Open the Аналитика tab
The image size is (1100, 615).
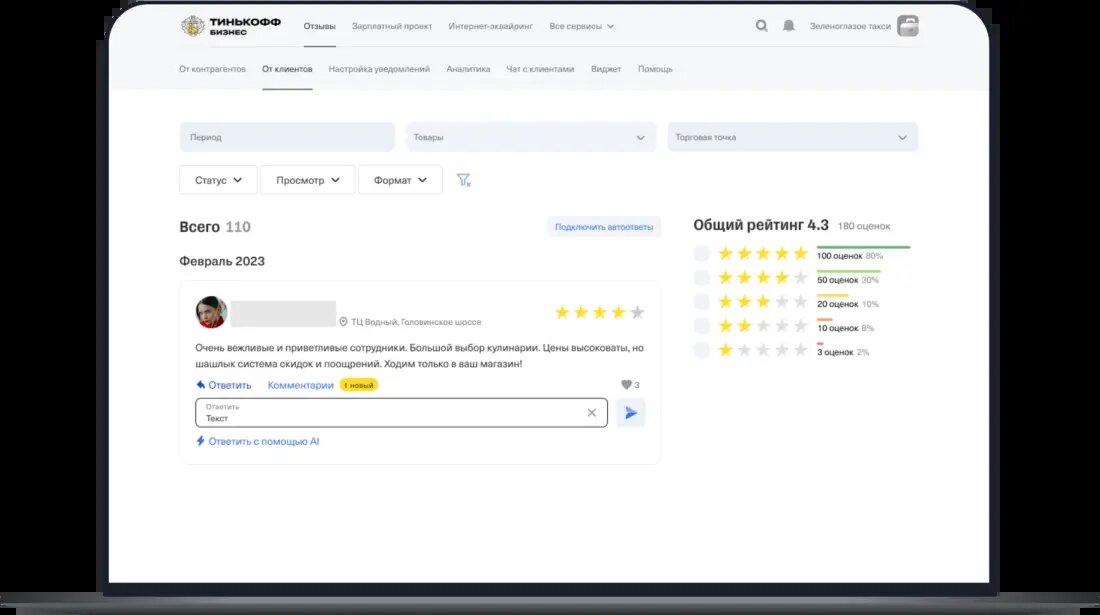tap(468, 69)
